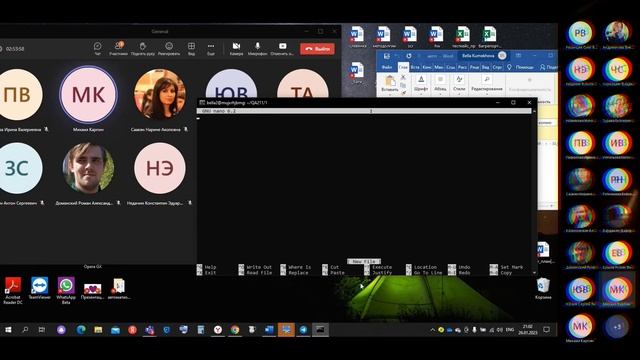Select the МК participant tile
The height and width of the screenshot is (360, 640).
point(88,95)
